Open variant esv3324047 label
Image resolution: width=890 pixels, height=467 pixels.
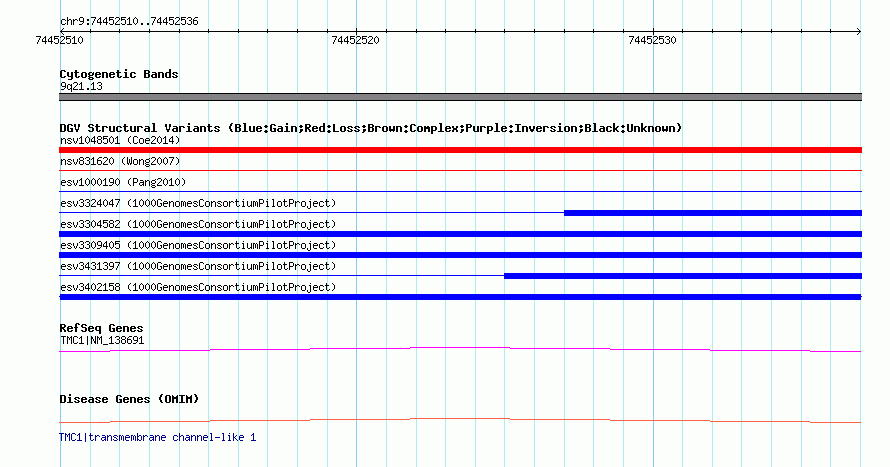[198, 203]
